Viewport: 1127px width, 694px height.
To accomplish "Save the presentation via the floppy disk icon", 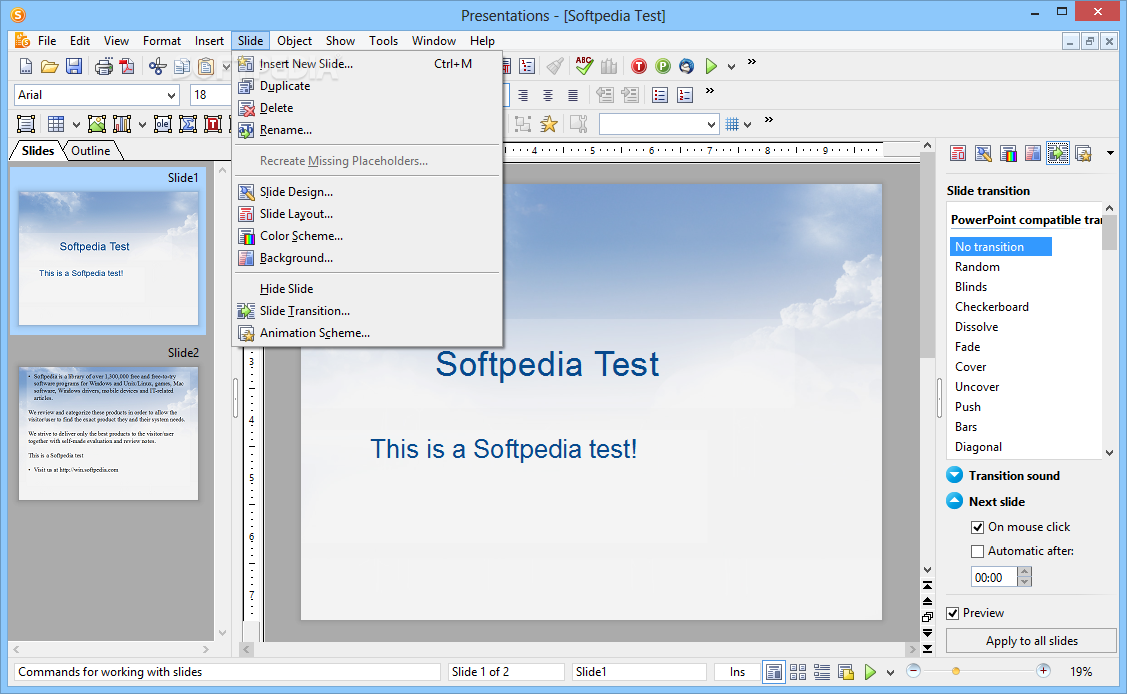I will pos(73,67).
